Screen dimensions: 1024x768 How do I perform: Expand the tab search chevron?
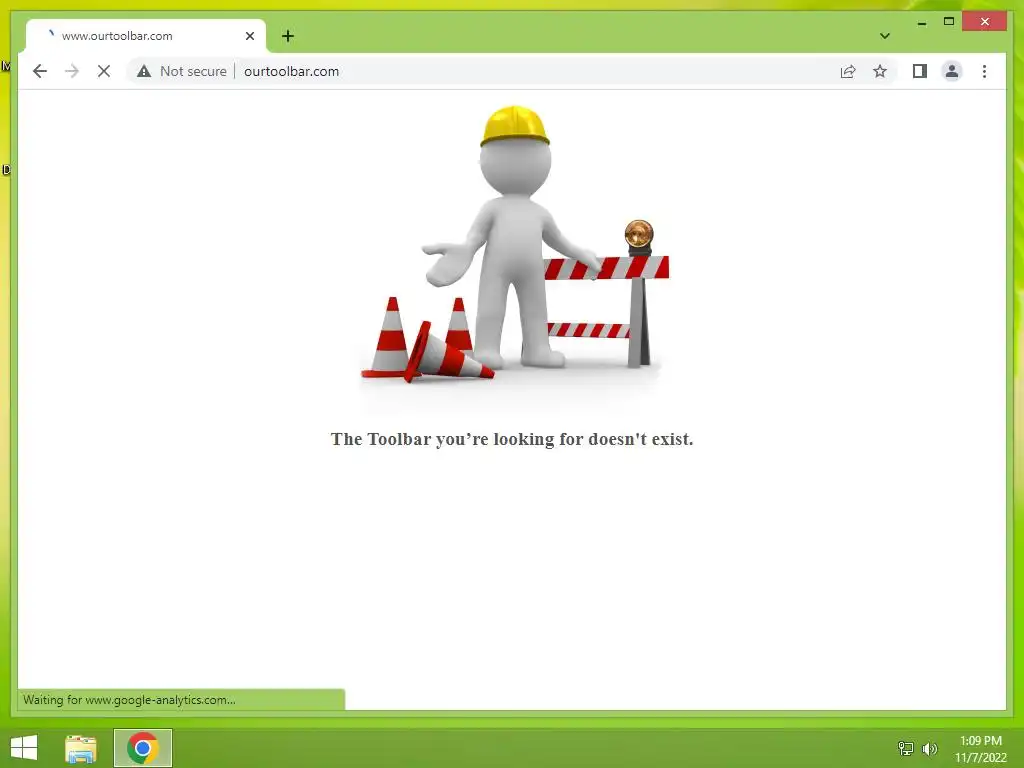[x=884, y=36]
